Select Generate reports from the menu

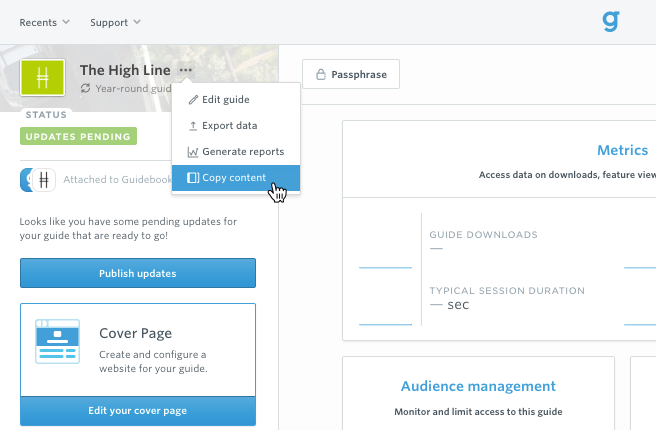point(236,151)
